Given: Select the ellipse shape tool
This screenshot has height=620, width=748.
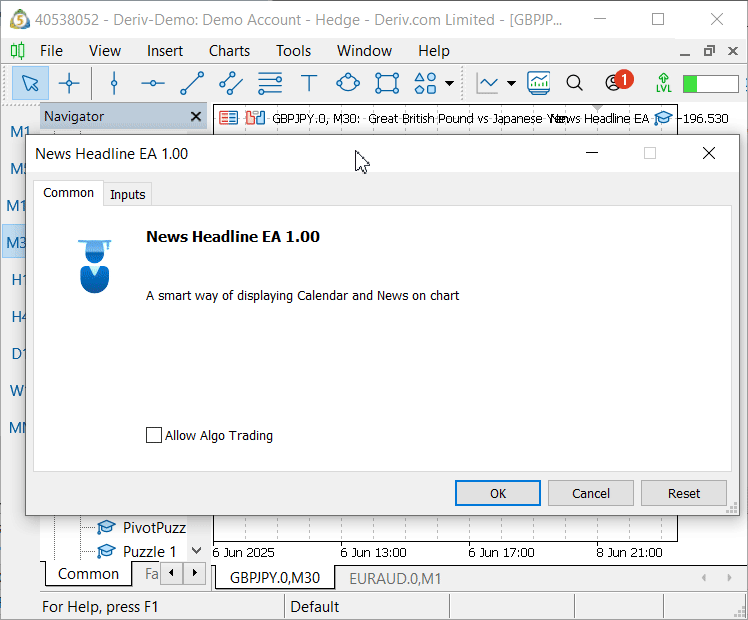Looking at the screenshot, I should tap(348, 83).
